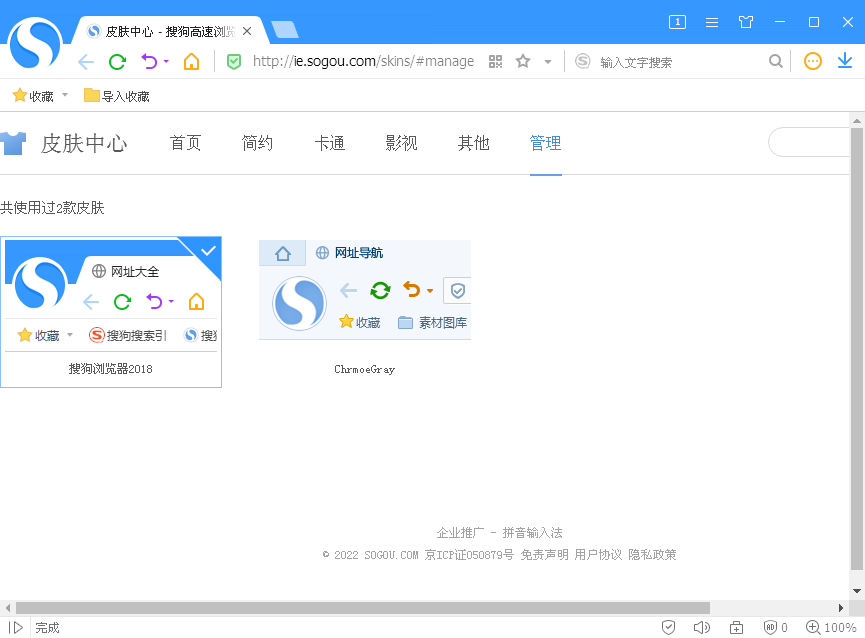Click the green security shield in address bar
The width and height of the screenshot is (865, 638).
(x=234, y=61)
